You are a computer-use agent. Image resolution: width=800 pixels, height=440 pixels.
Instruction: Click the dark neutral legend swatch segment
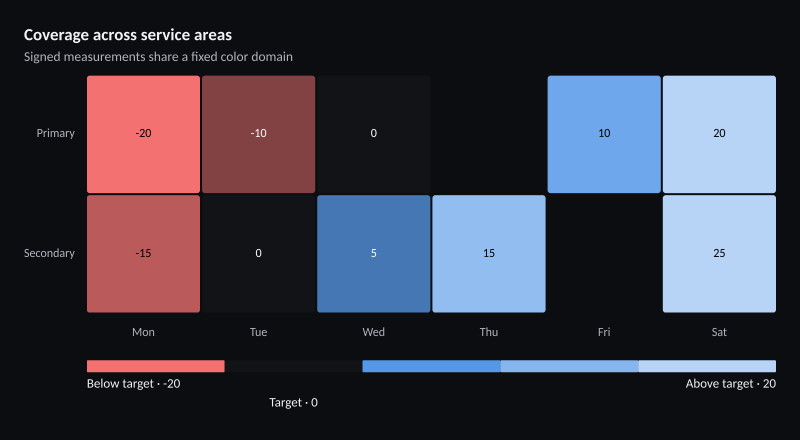[x=293, y=366]
